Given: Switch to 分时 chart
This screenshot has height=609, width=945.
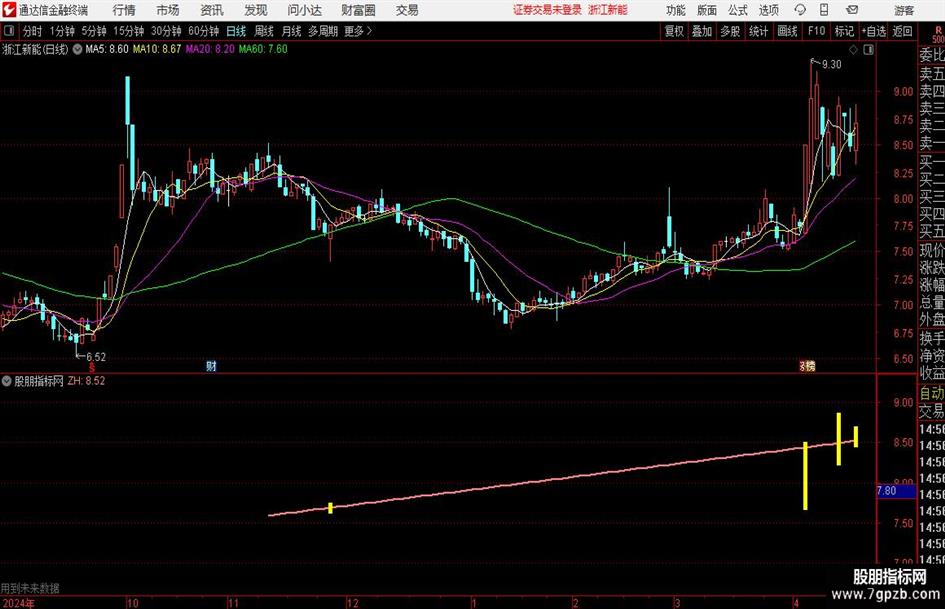Looking at the screenshot, I should point(32,31).
